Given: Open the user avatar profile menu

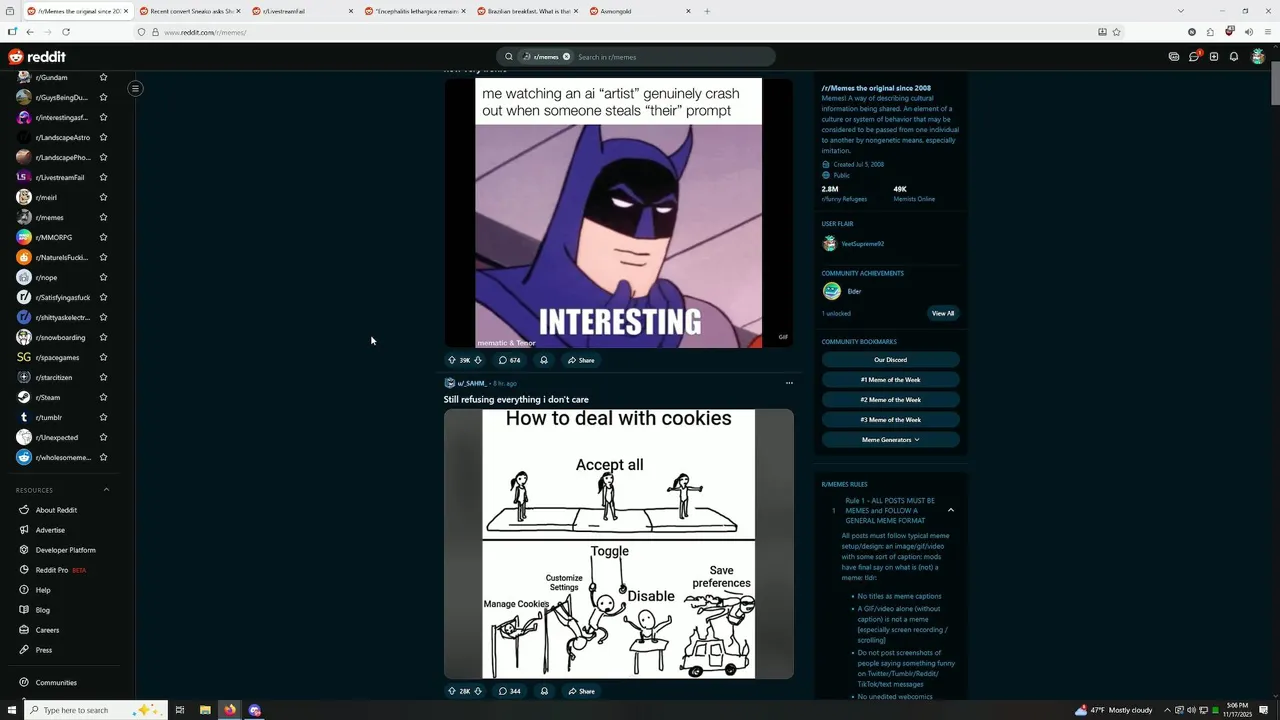Looking at the screenshot, I should 1258,57.
